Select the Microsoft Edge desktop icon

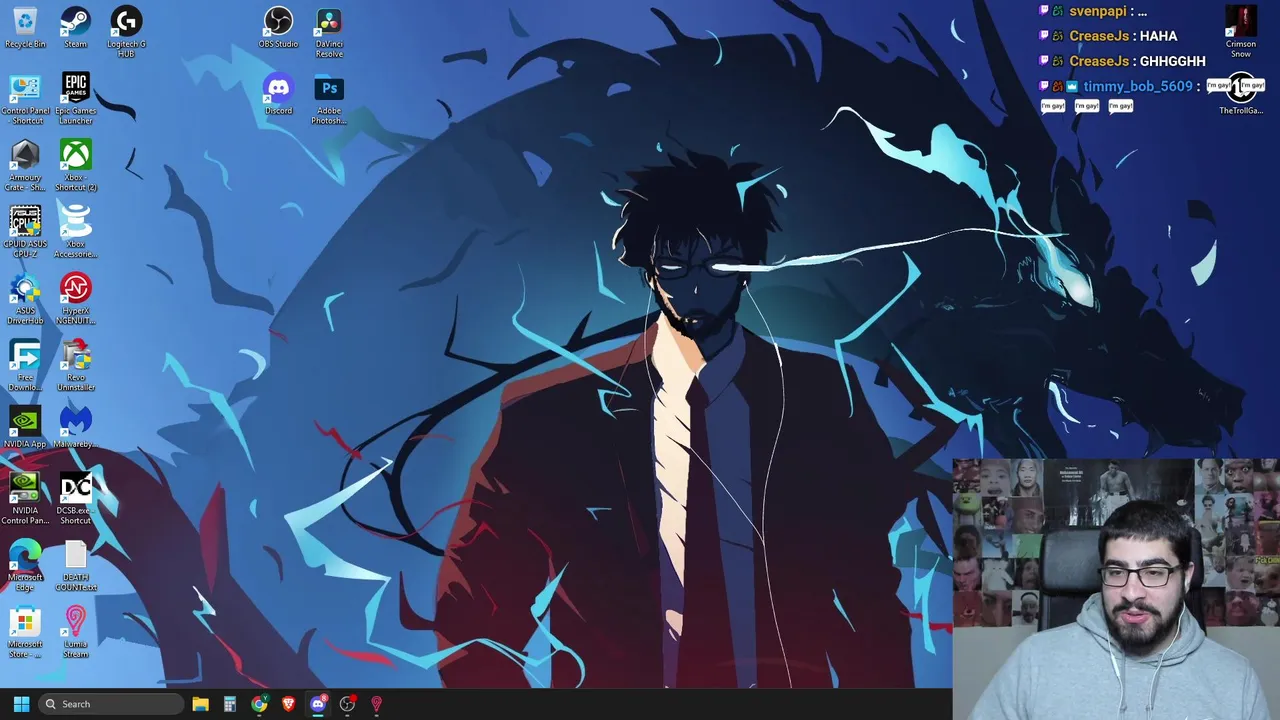pos(25,566)
